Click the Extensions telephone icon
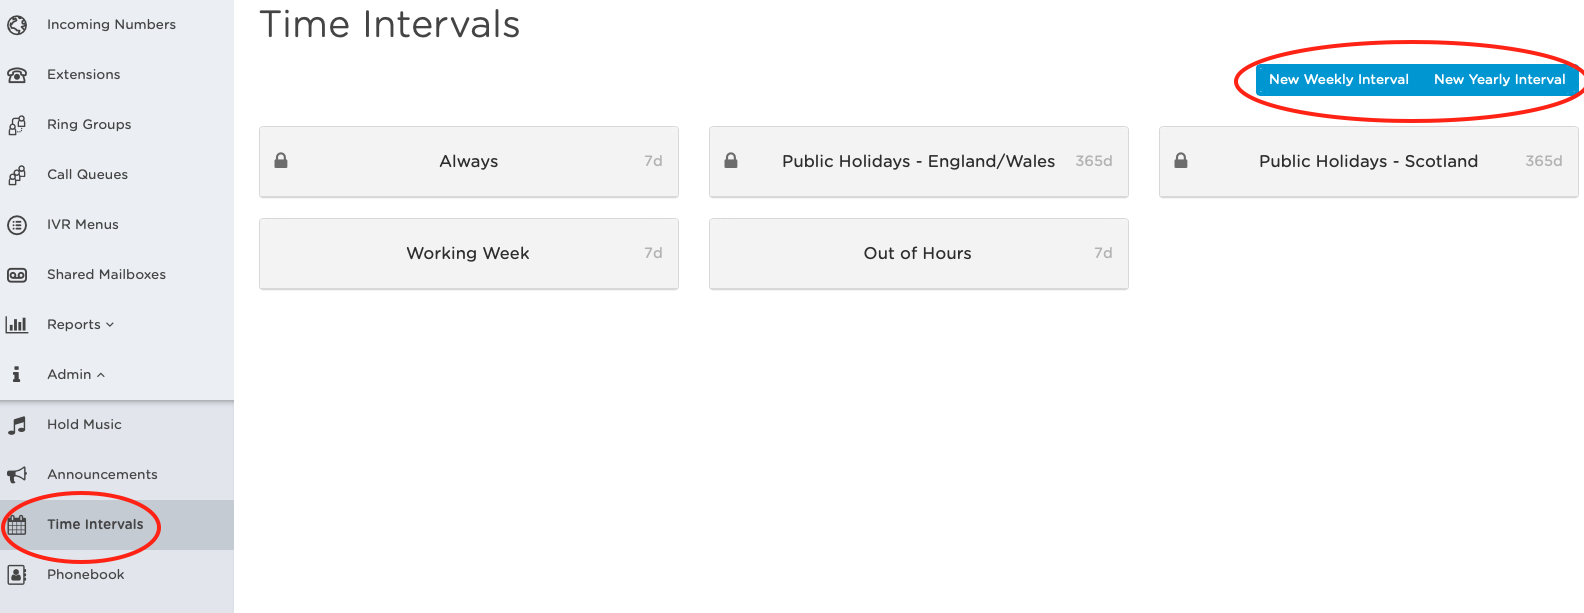 coord(17,74)
